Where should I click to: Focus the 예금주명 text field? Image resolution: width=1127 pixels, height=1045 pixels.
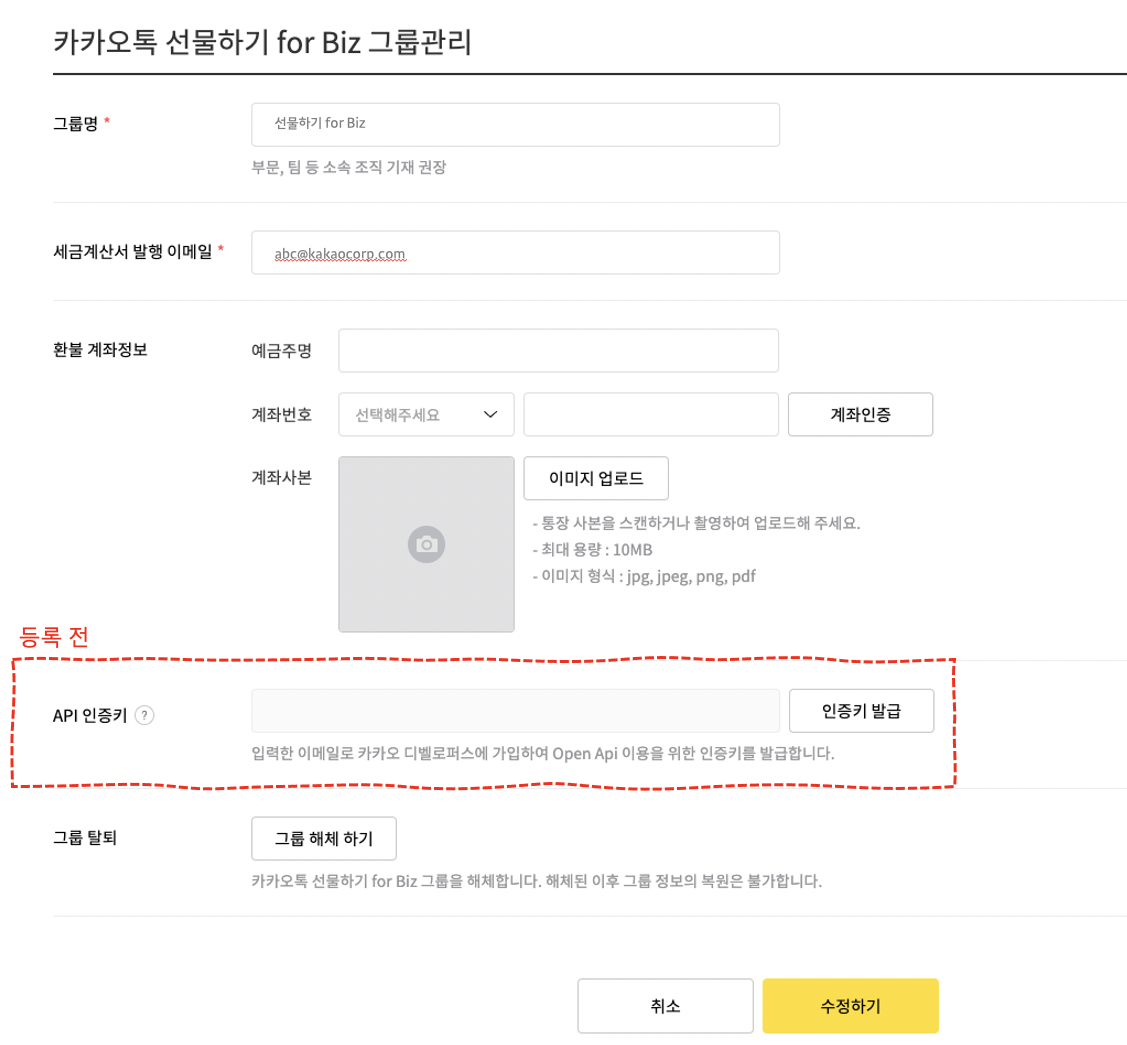click(558, 351)
